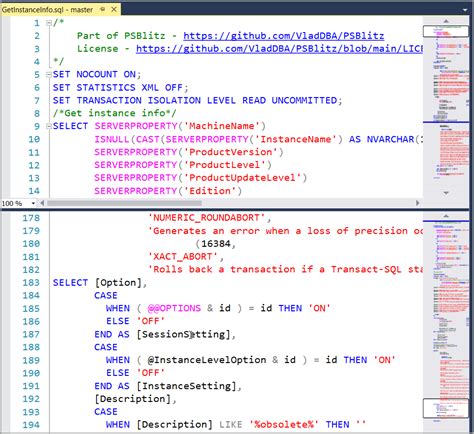
Task: Collapse the SET block at line 5
Action: [x=49, y=74]
